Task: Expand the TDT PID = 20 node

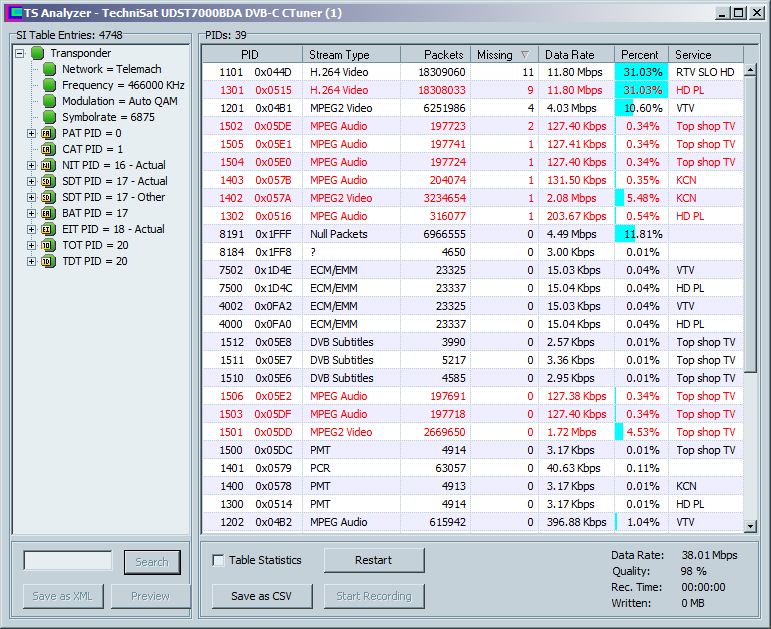Action: pyautogui.click(x=31, y=261)
